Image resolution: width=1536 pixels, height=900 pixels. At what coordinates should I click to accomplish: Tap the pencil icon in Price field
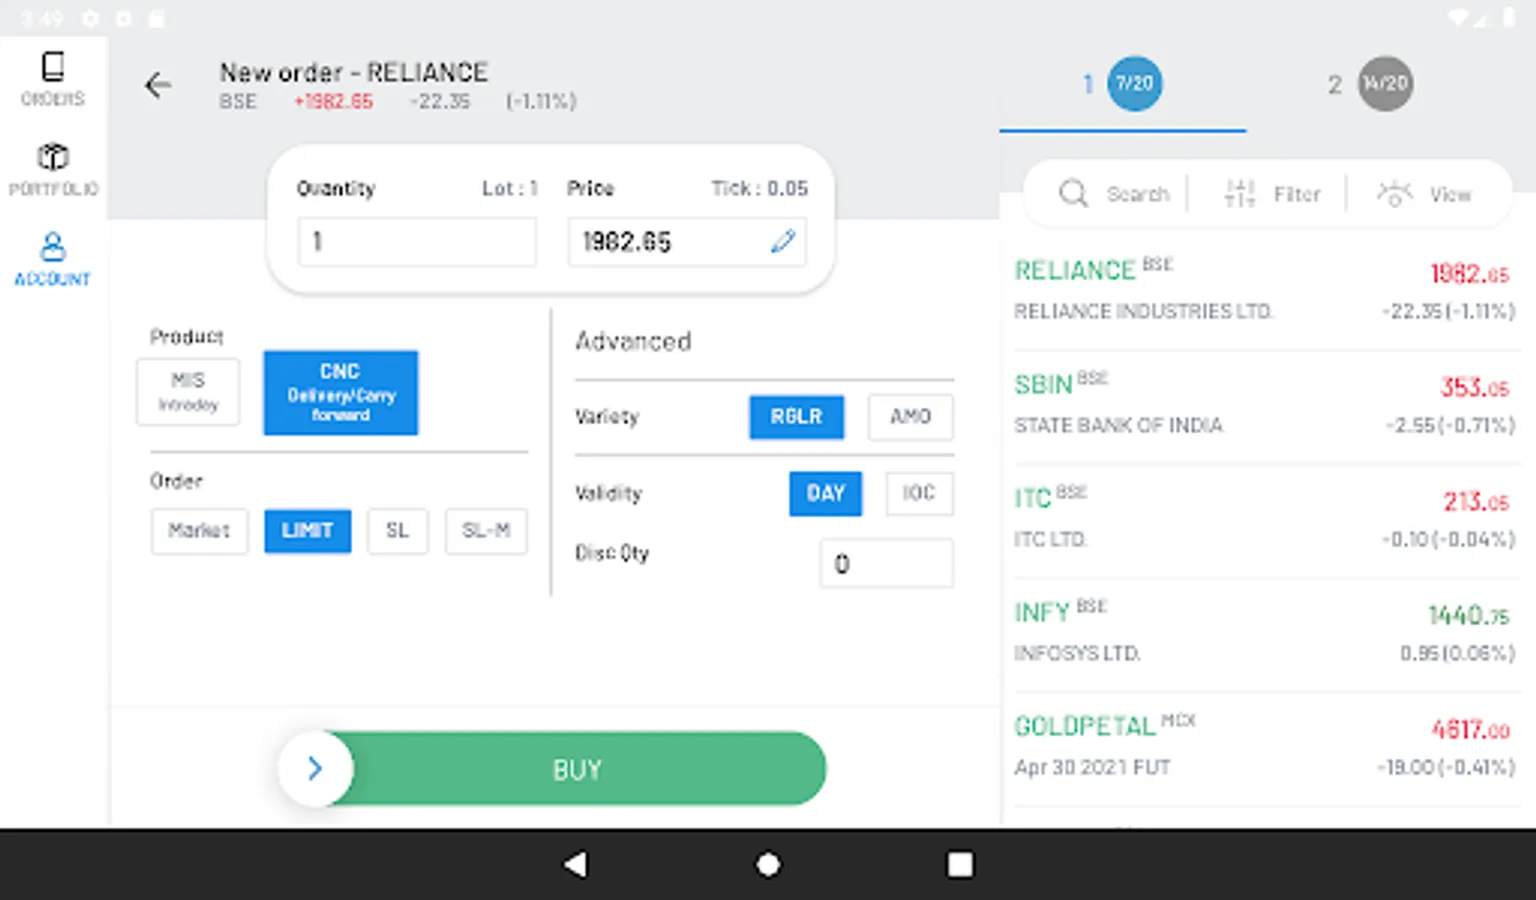(783, 241)
